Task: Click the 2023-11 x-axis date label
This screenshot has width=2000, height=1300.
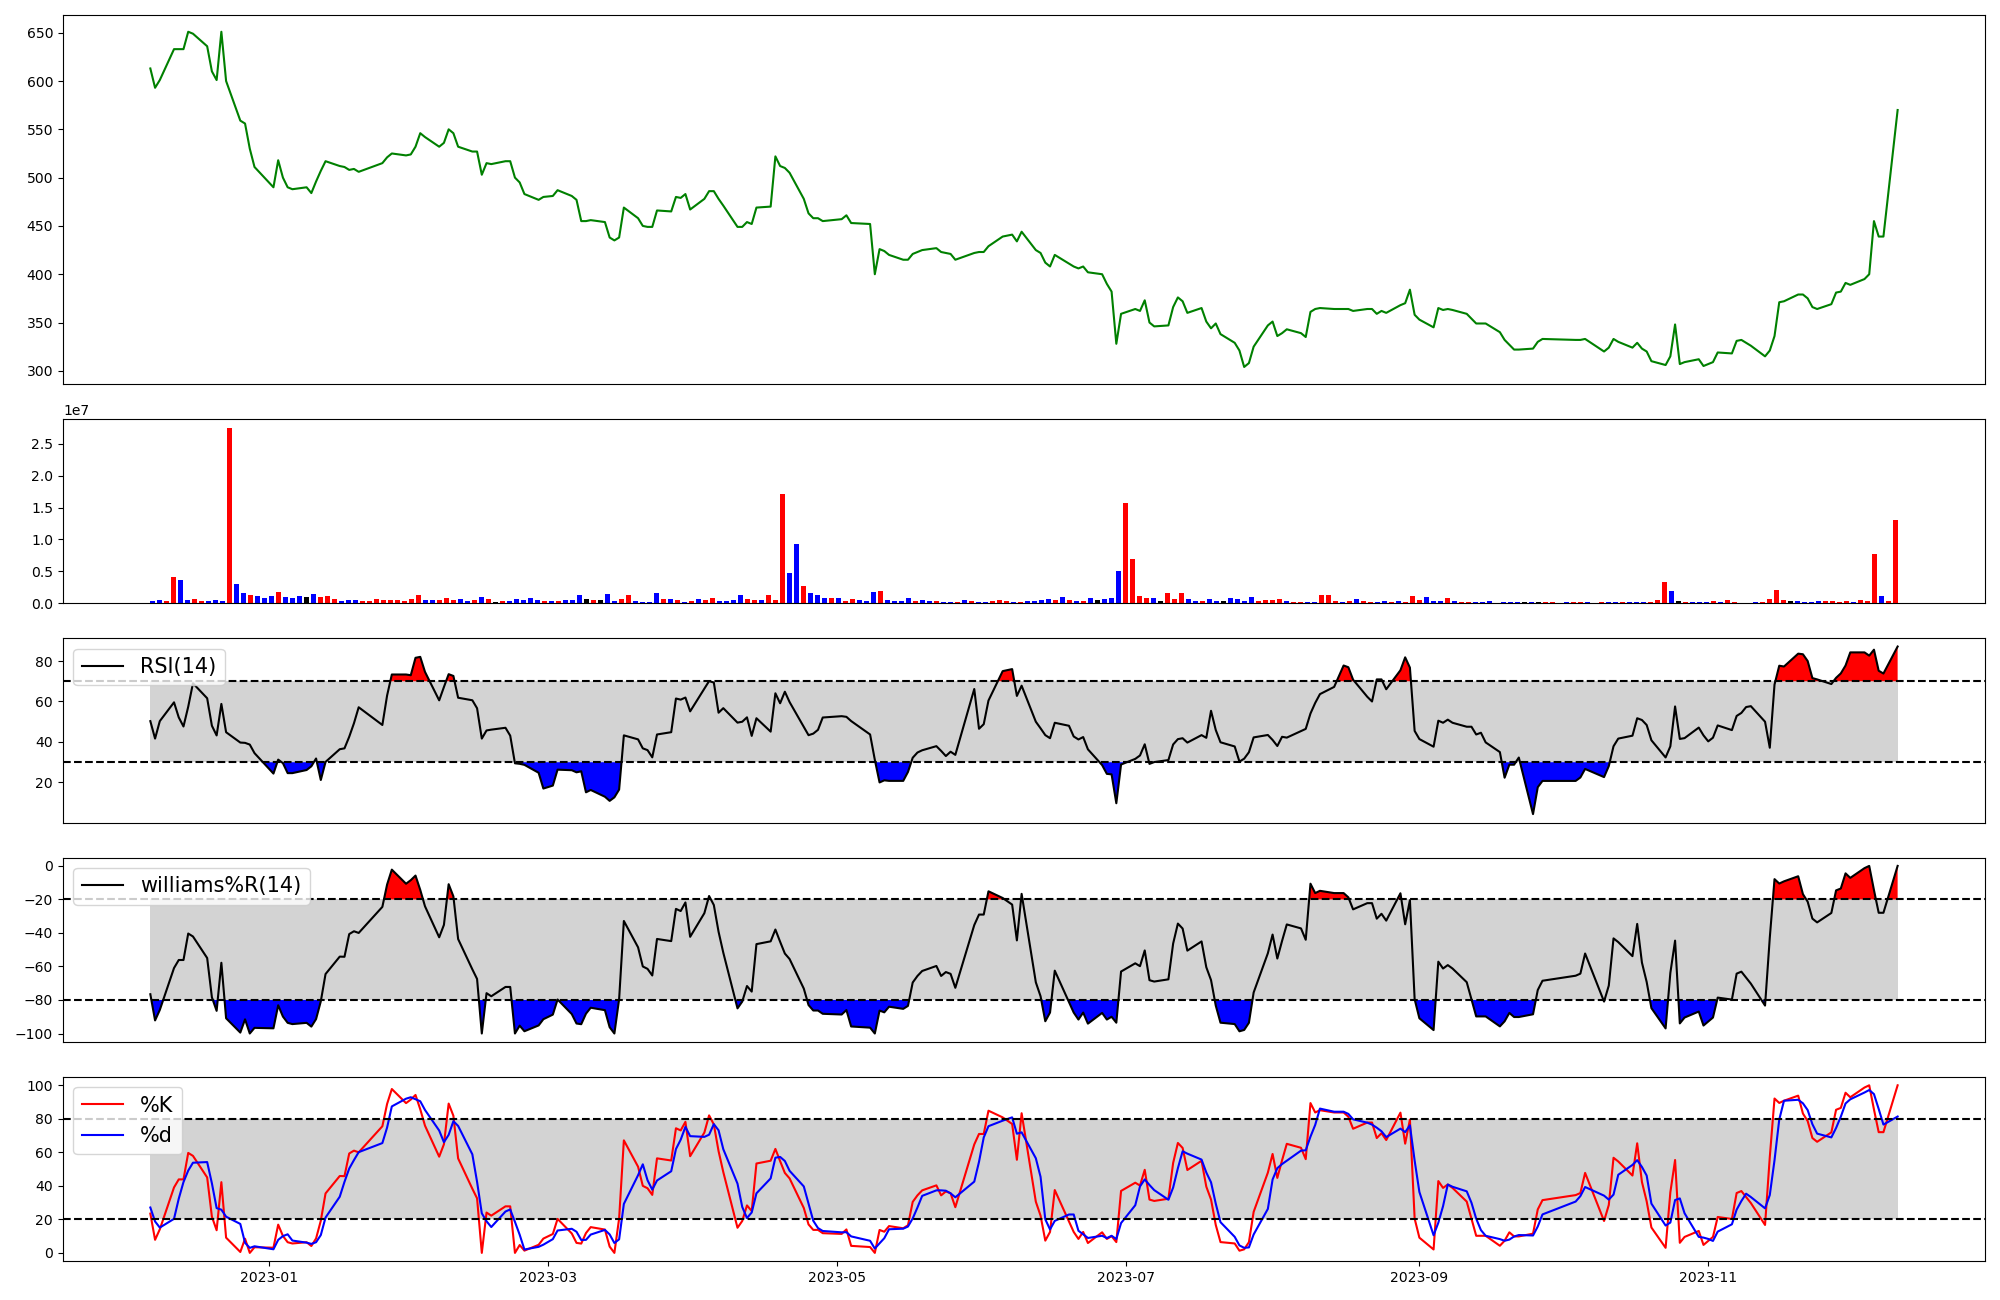Action: [x=1708, y=1277]
